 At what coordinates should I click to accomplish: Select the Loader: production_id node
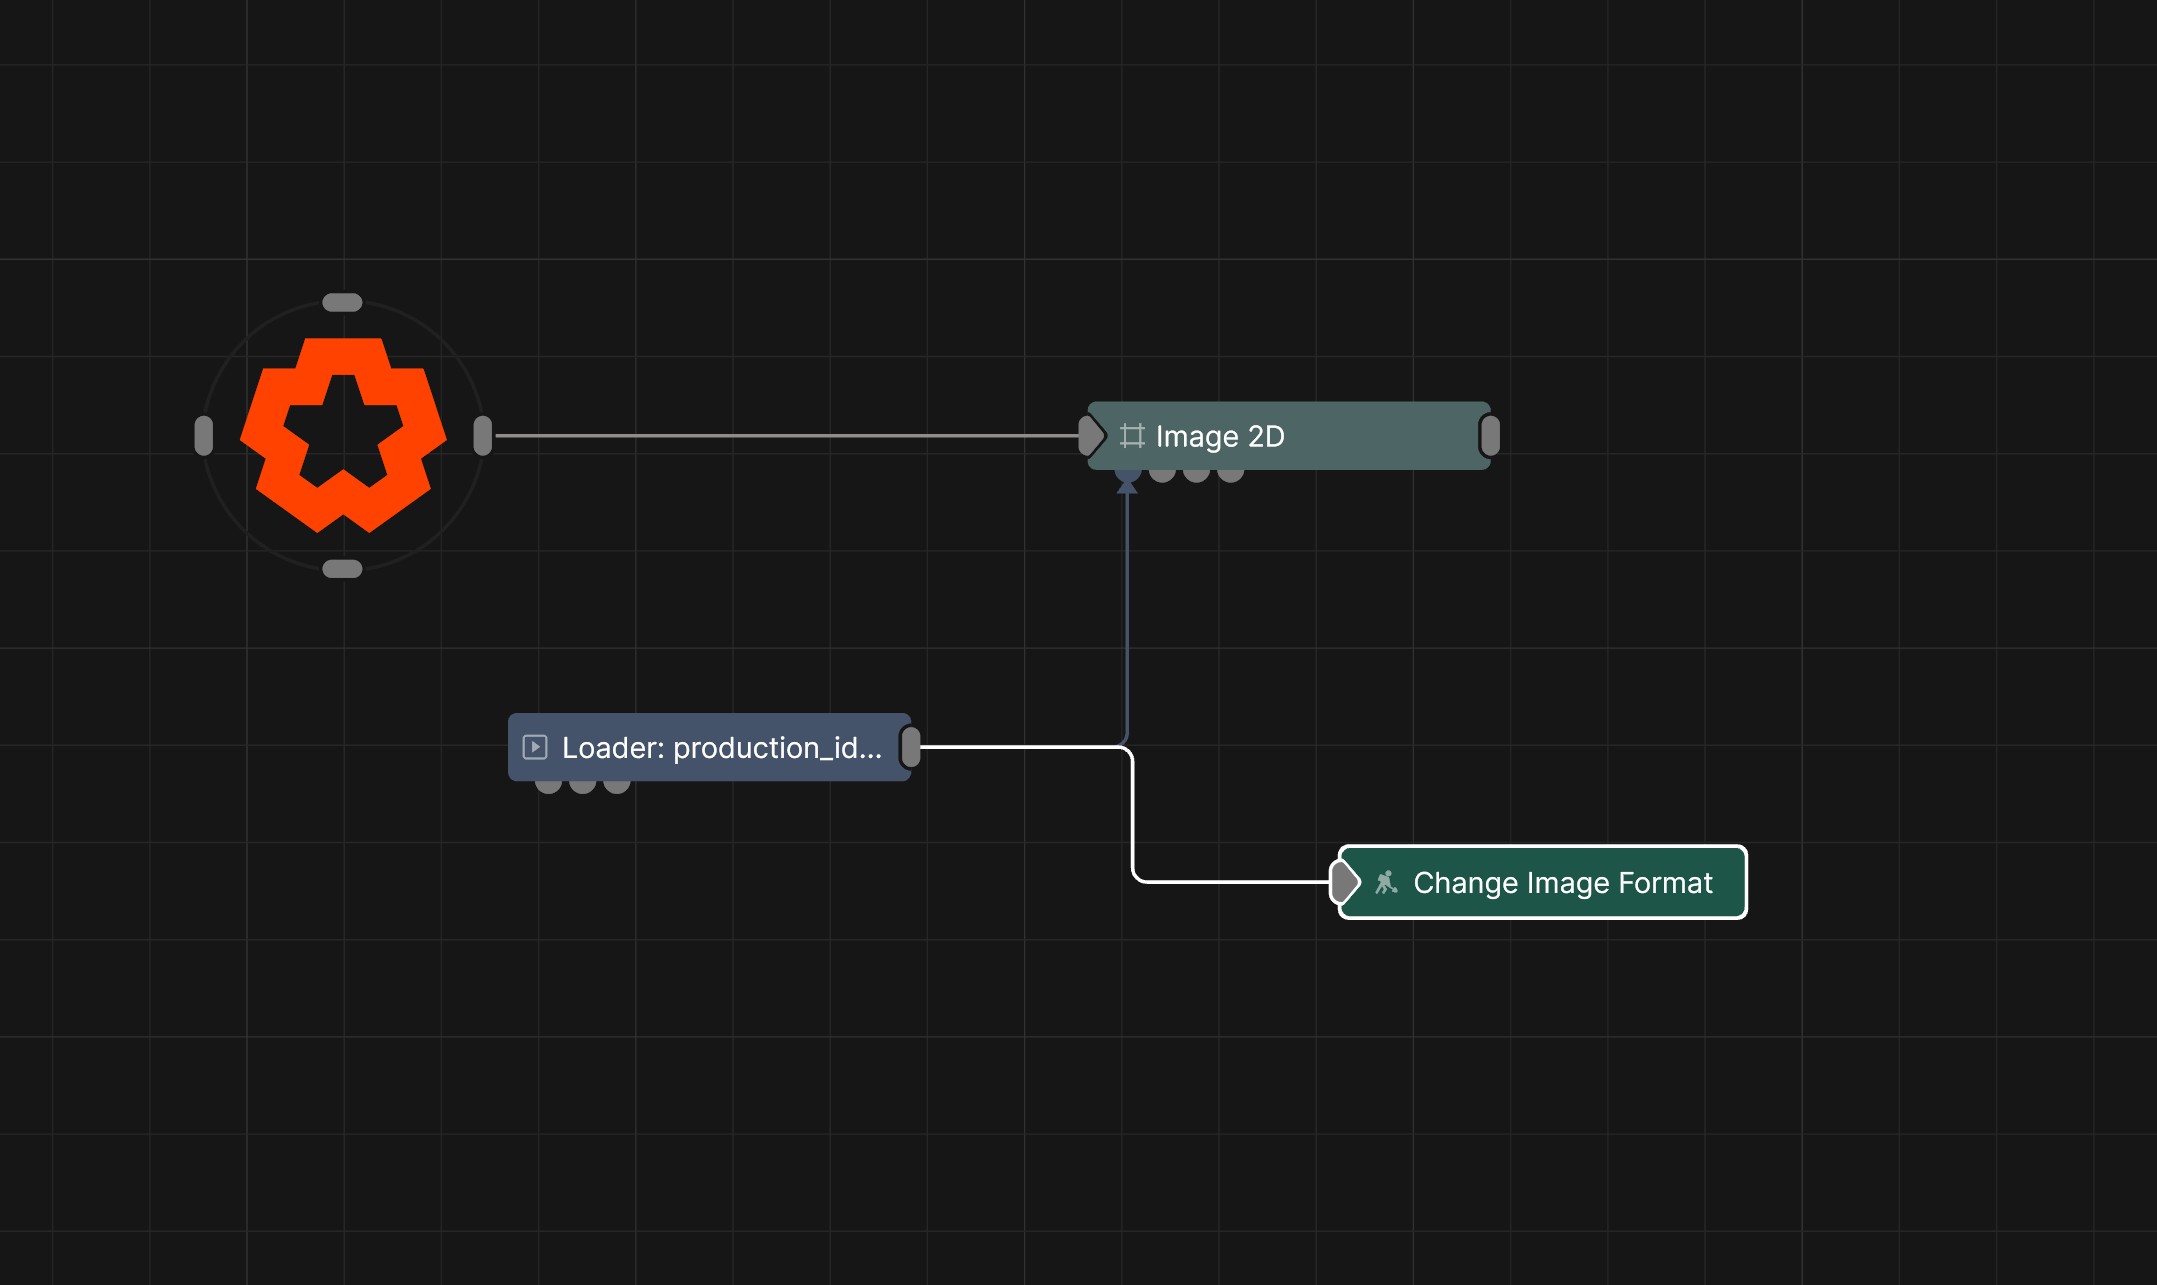pyautogui.click(x=709, y=747)
